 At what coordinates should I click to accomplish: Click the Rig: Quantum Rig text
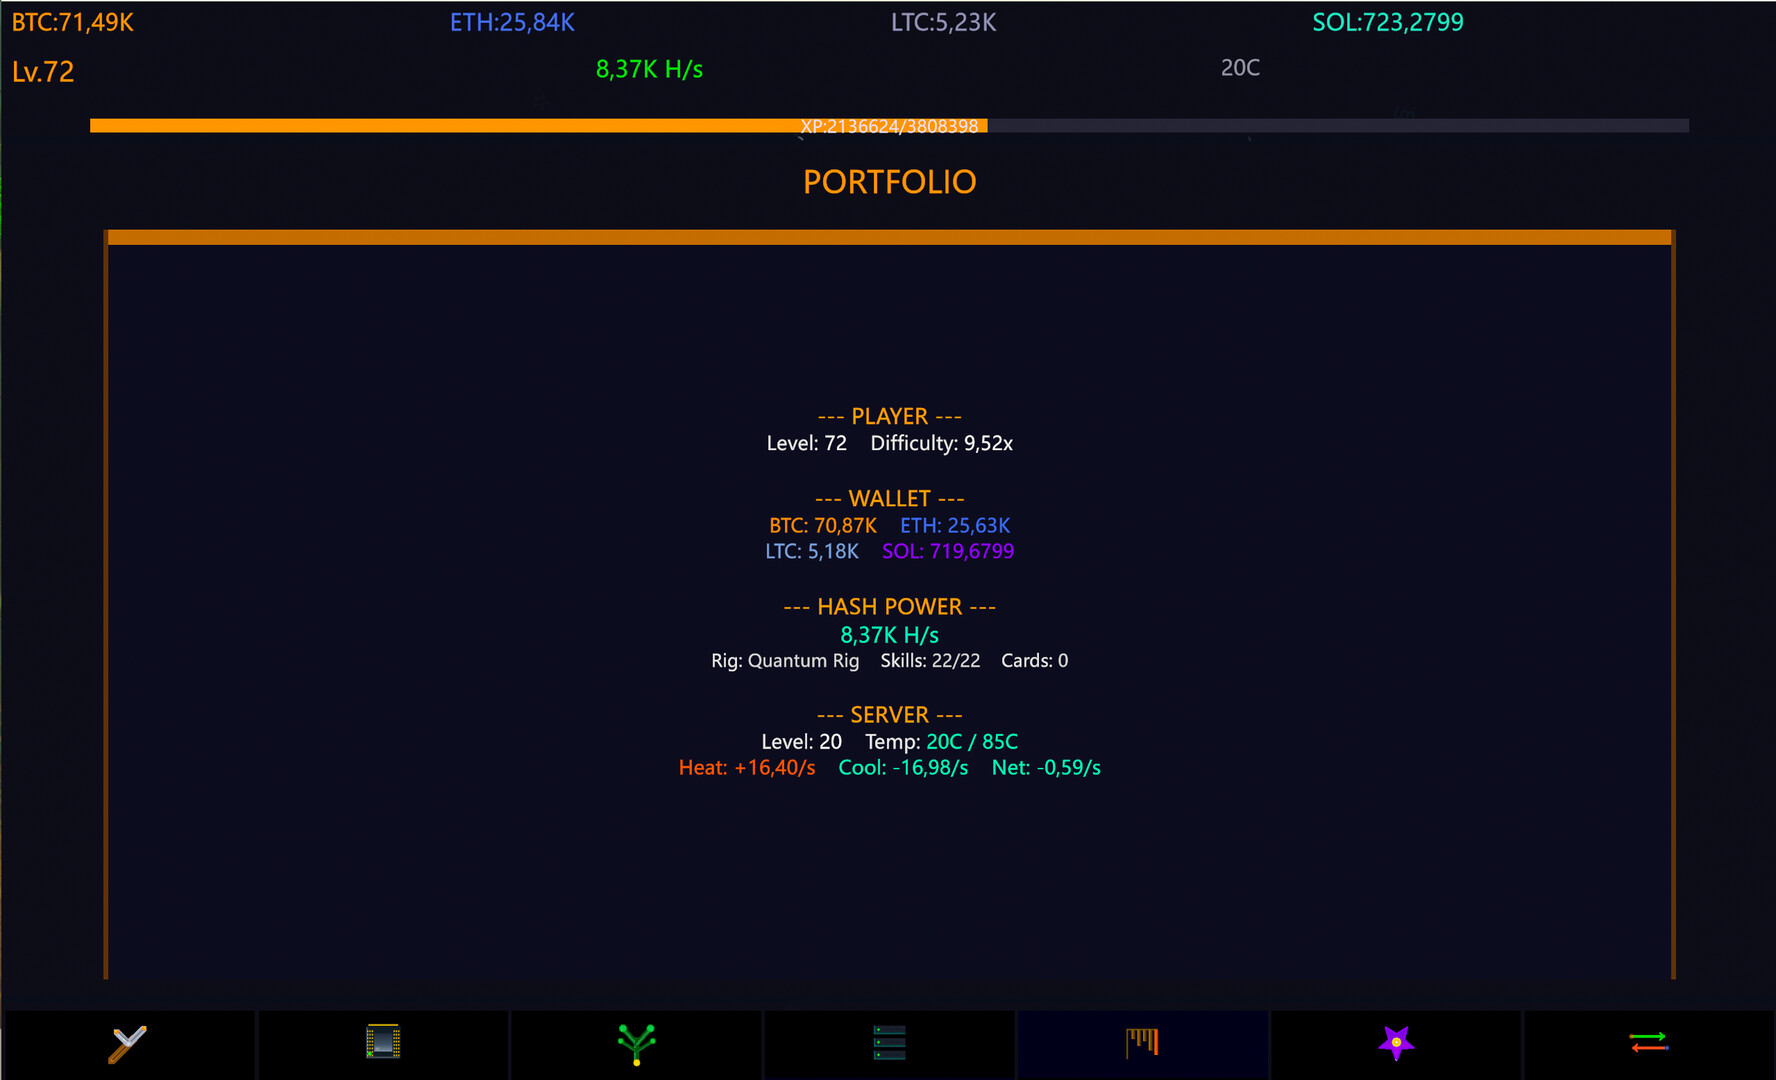(785, 661)
